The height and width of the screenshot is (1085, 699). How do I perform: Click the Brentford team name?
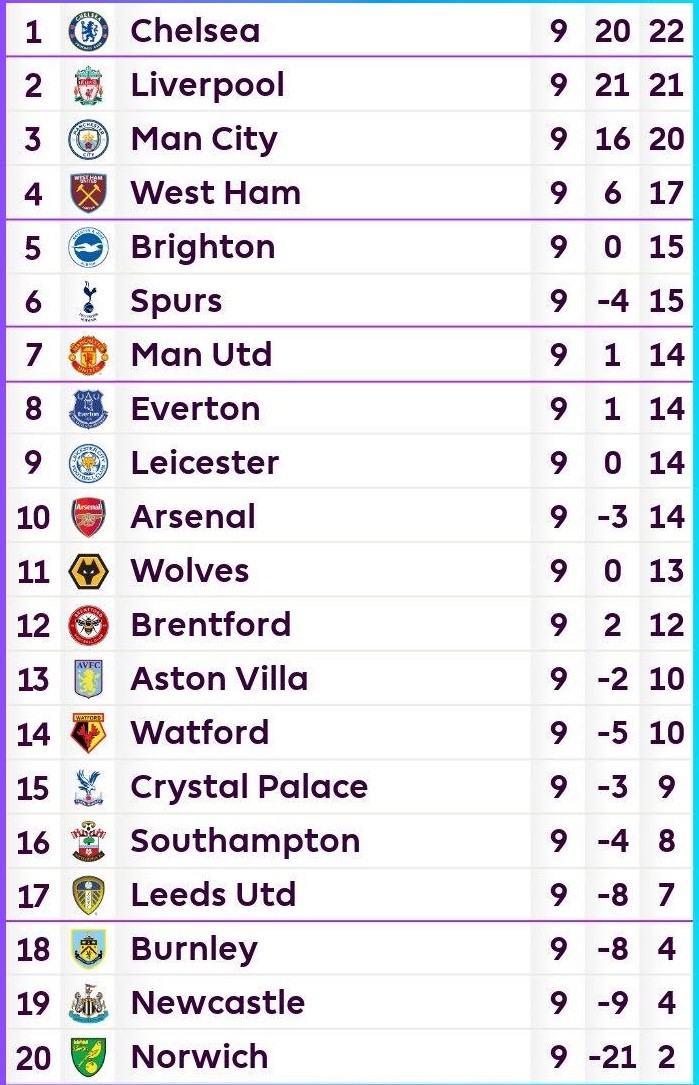[x=210, y=625]
